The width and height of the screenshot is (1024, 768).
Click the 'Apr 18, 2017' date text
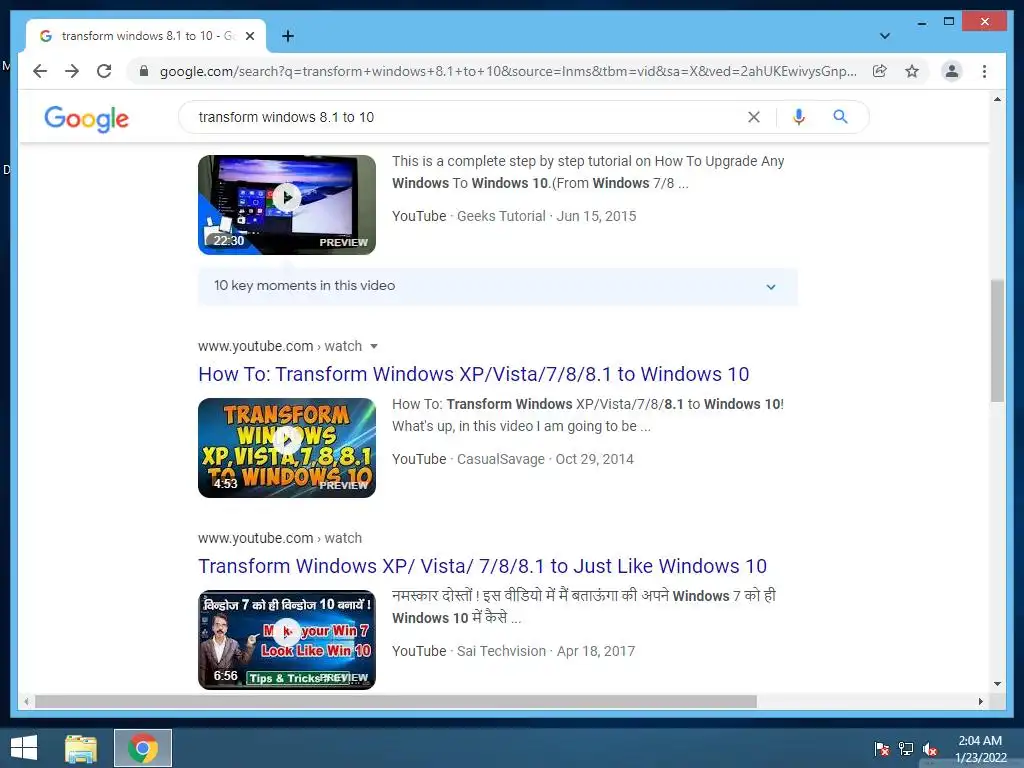click(596, 651)
